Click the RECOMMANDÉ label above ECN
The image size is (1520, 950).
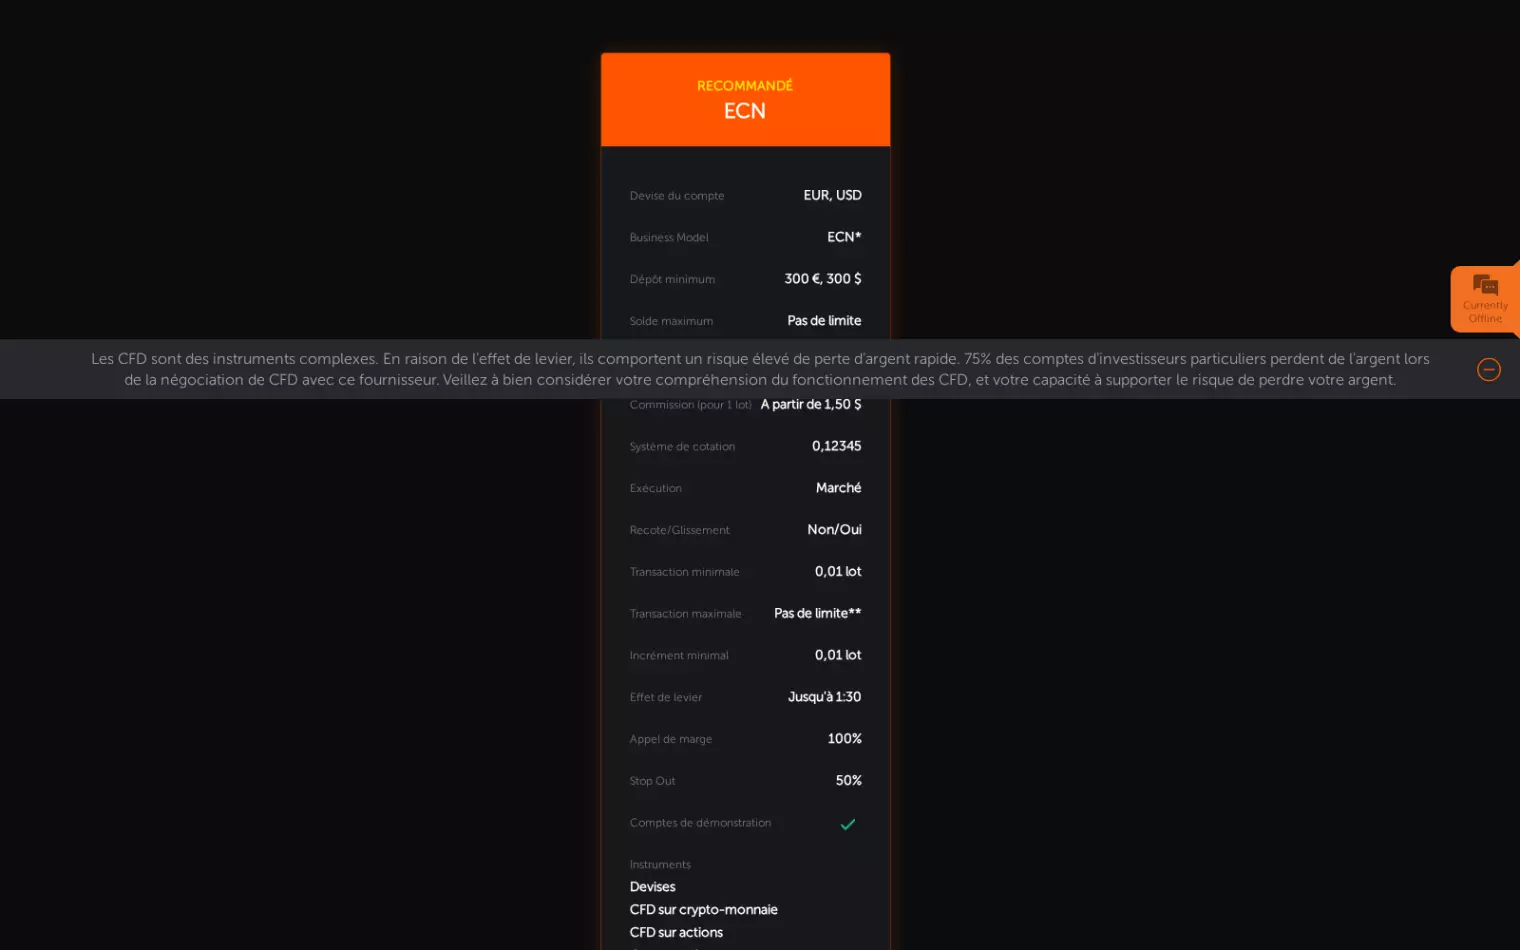[745, 86]
